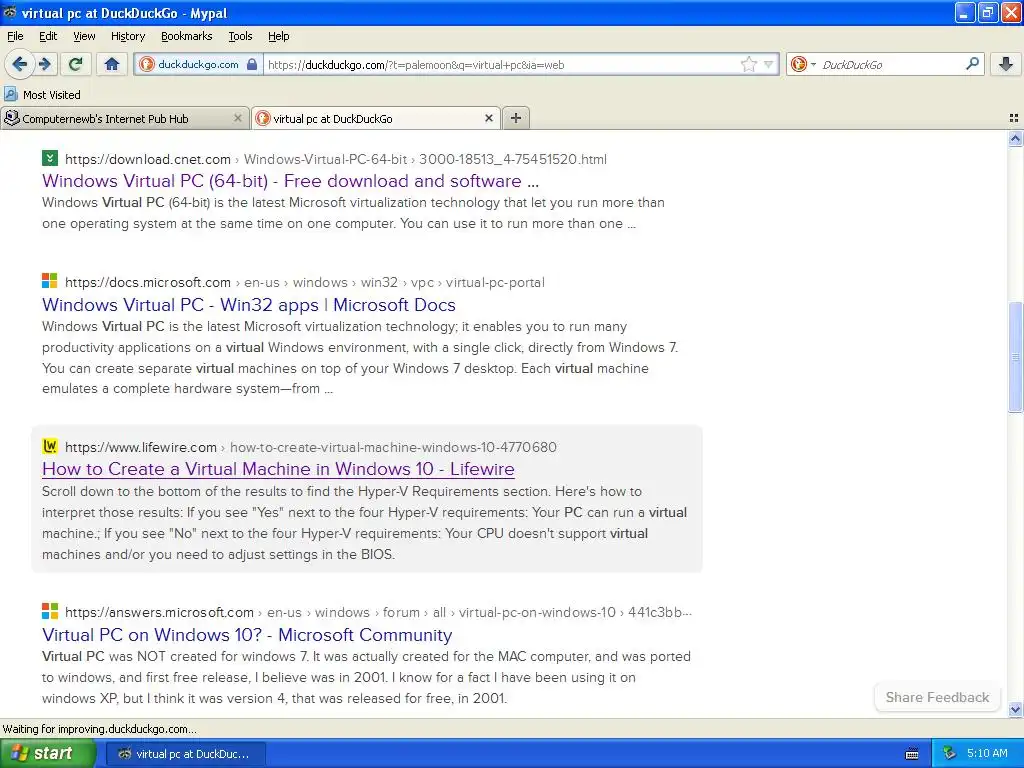Click the keyboard icon in system tray

[x=912, y=754]
